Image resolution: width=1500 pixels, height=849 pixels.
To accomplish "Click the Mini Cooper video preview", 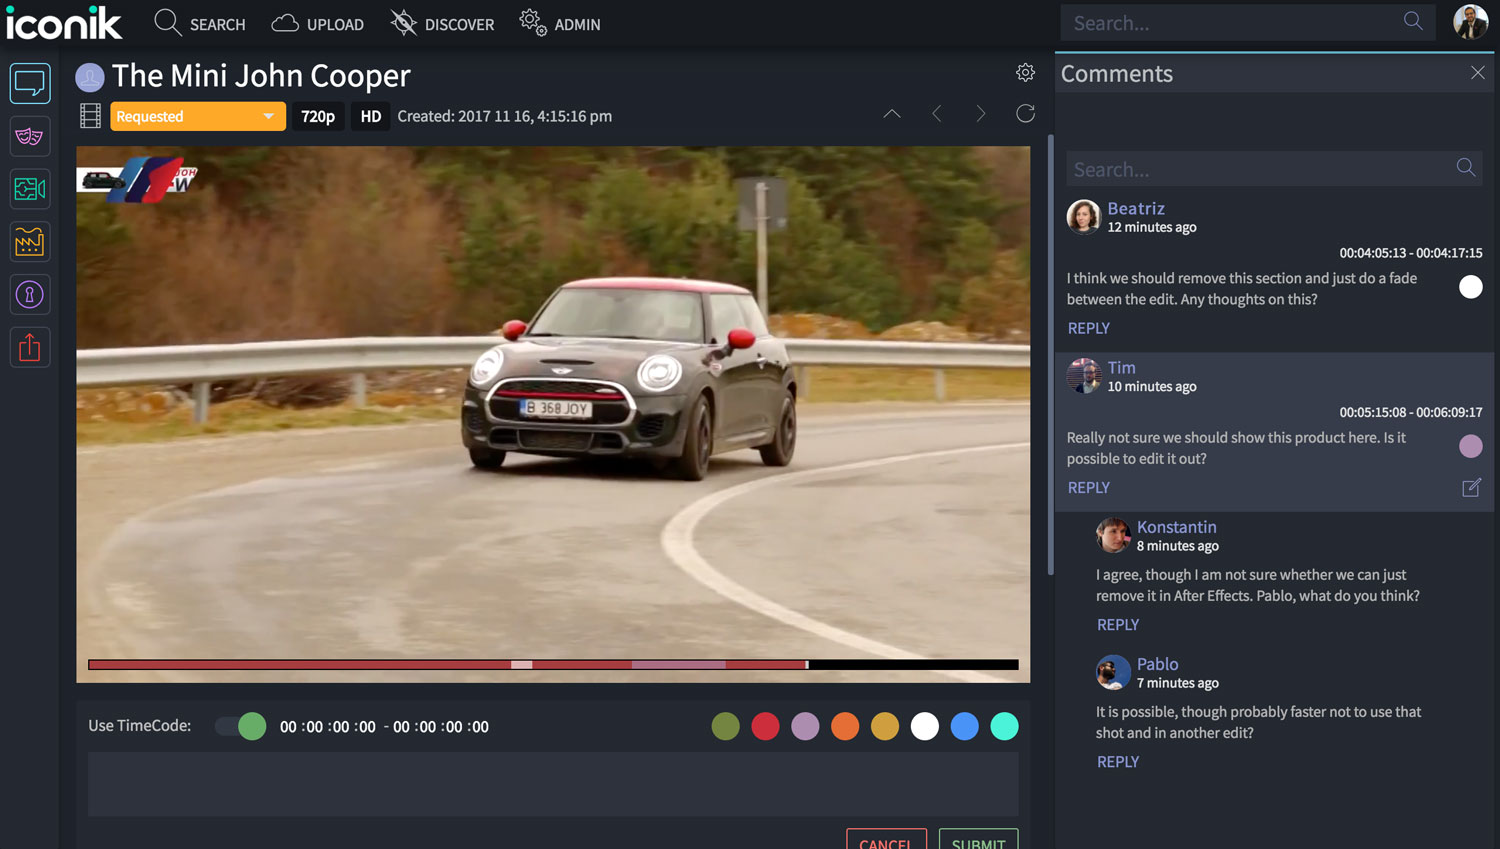I will point(553,414).
